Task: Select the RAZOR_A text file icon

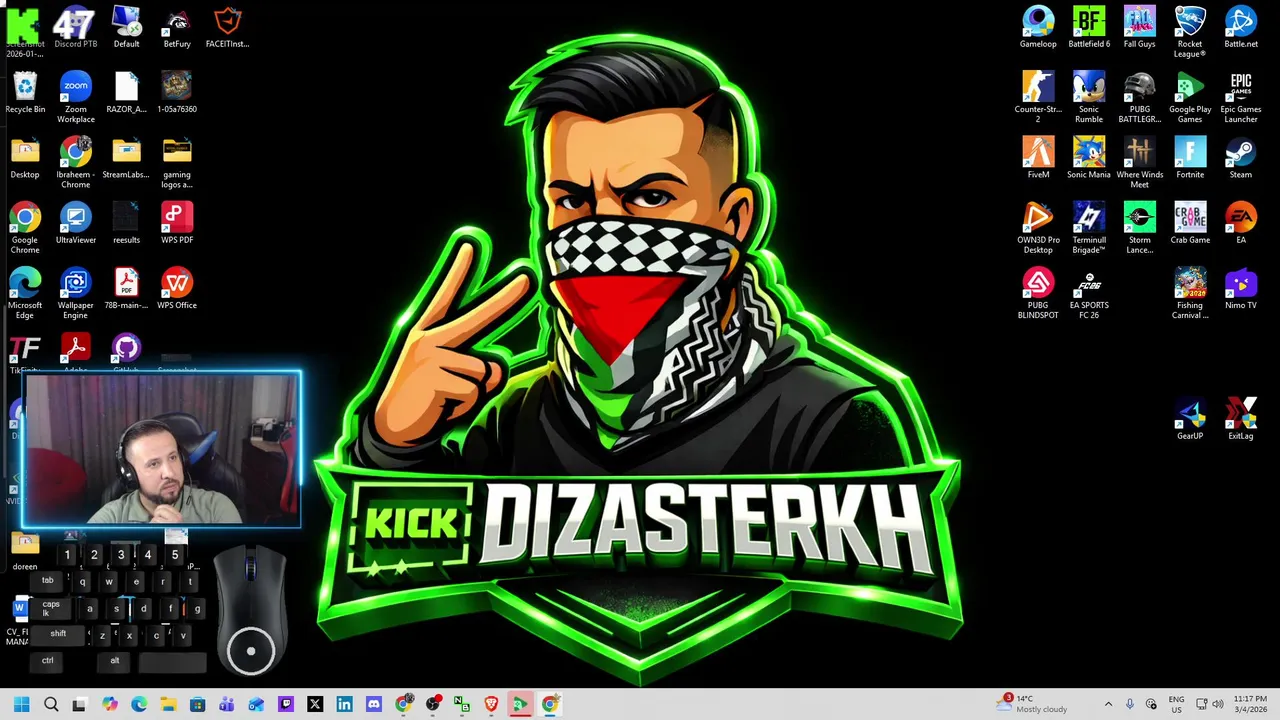Action: (x=126, y=93)
